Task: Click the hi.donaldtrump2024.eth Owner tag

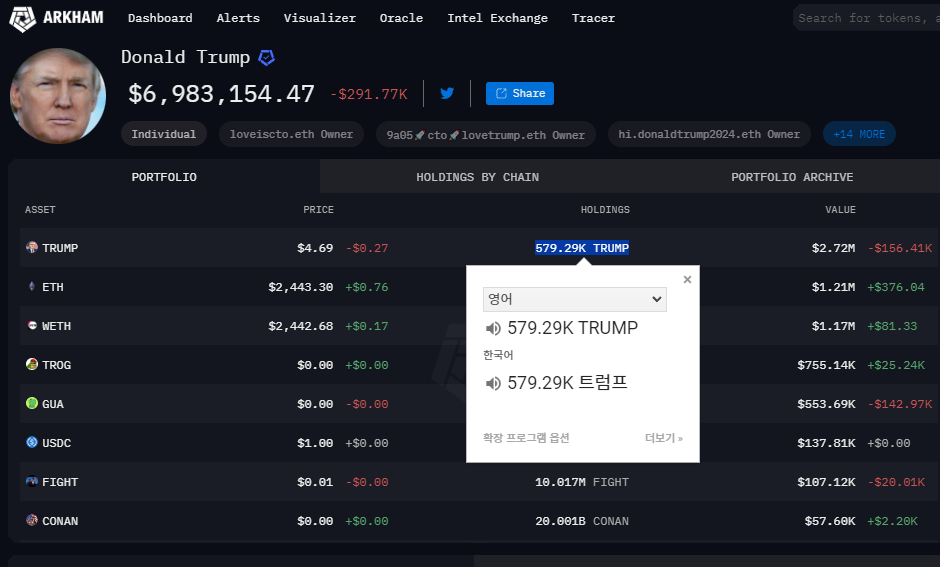Action: 709,134
